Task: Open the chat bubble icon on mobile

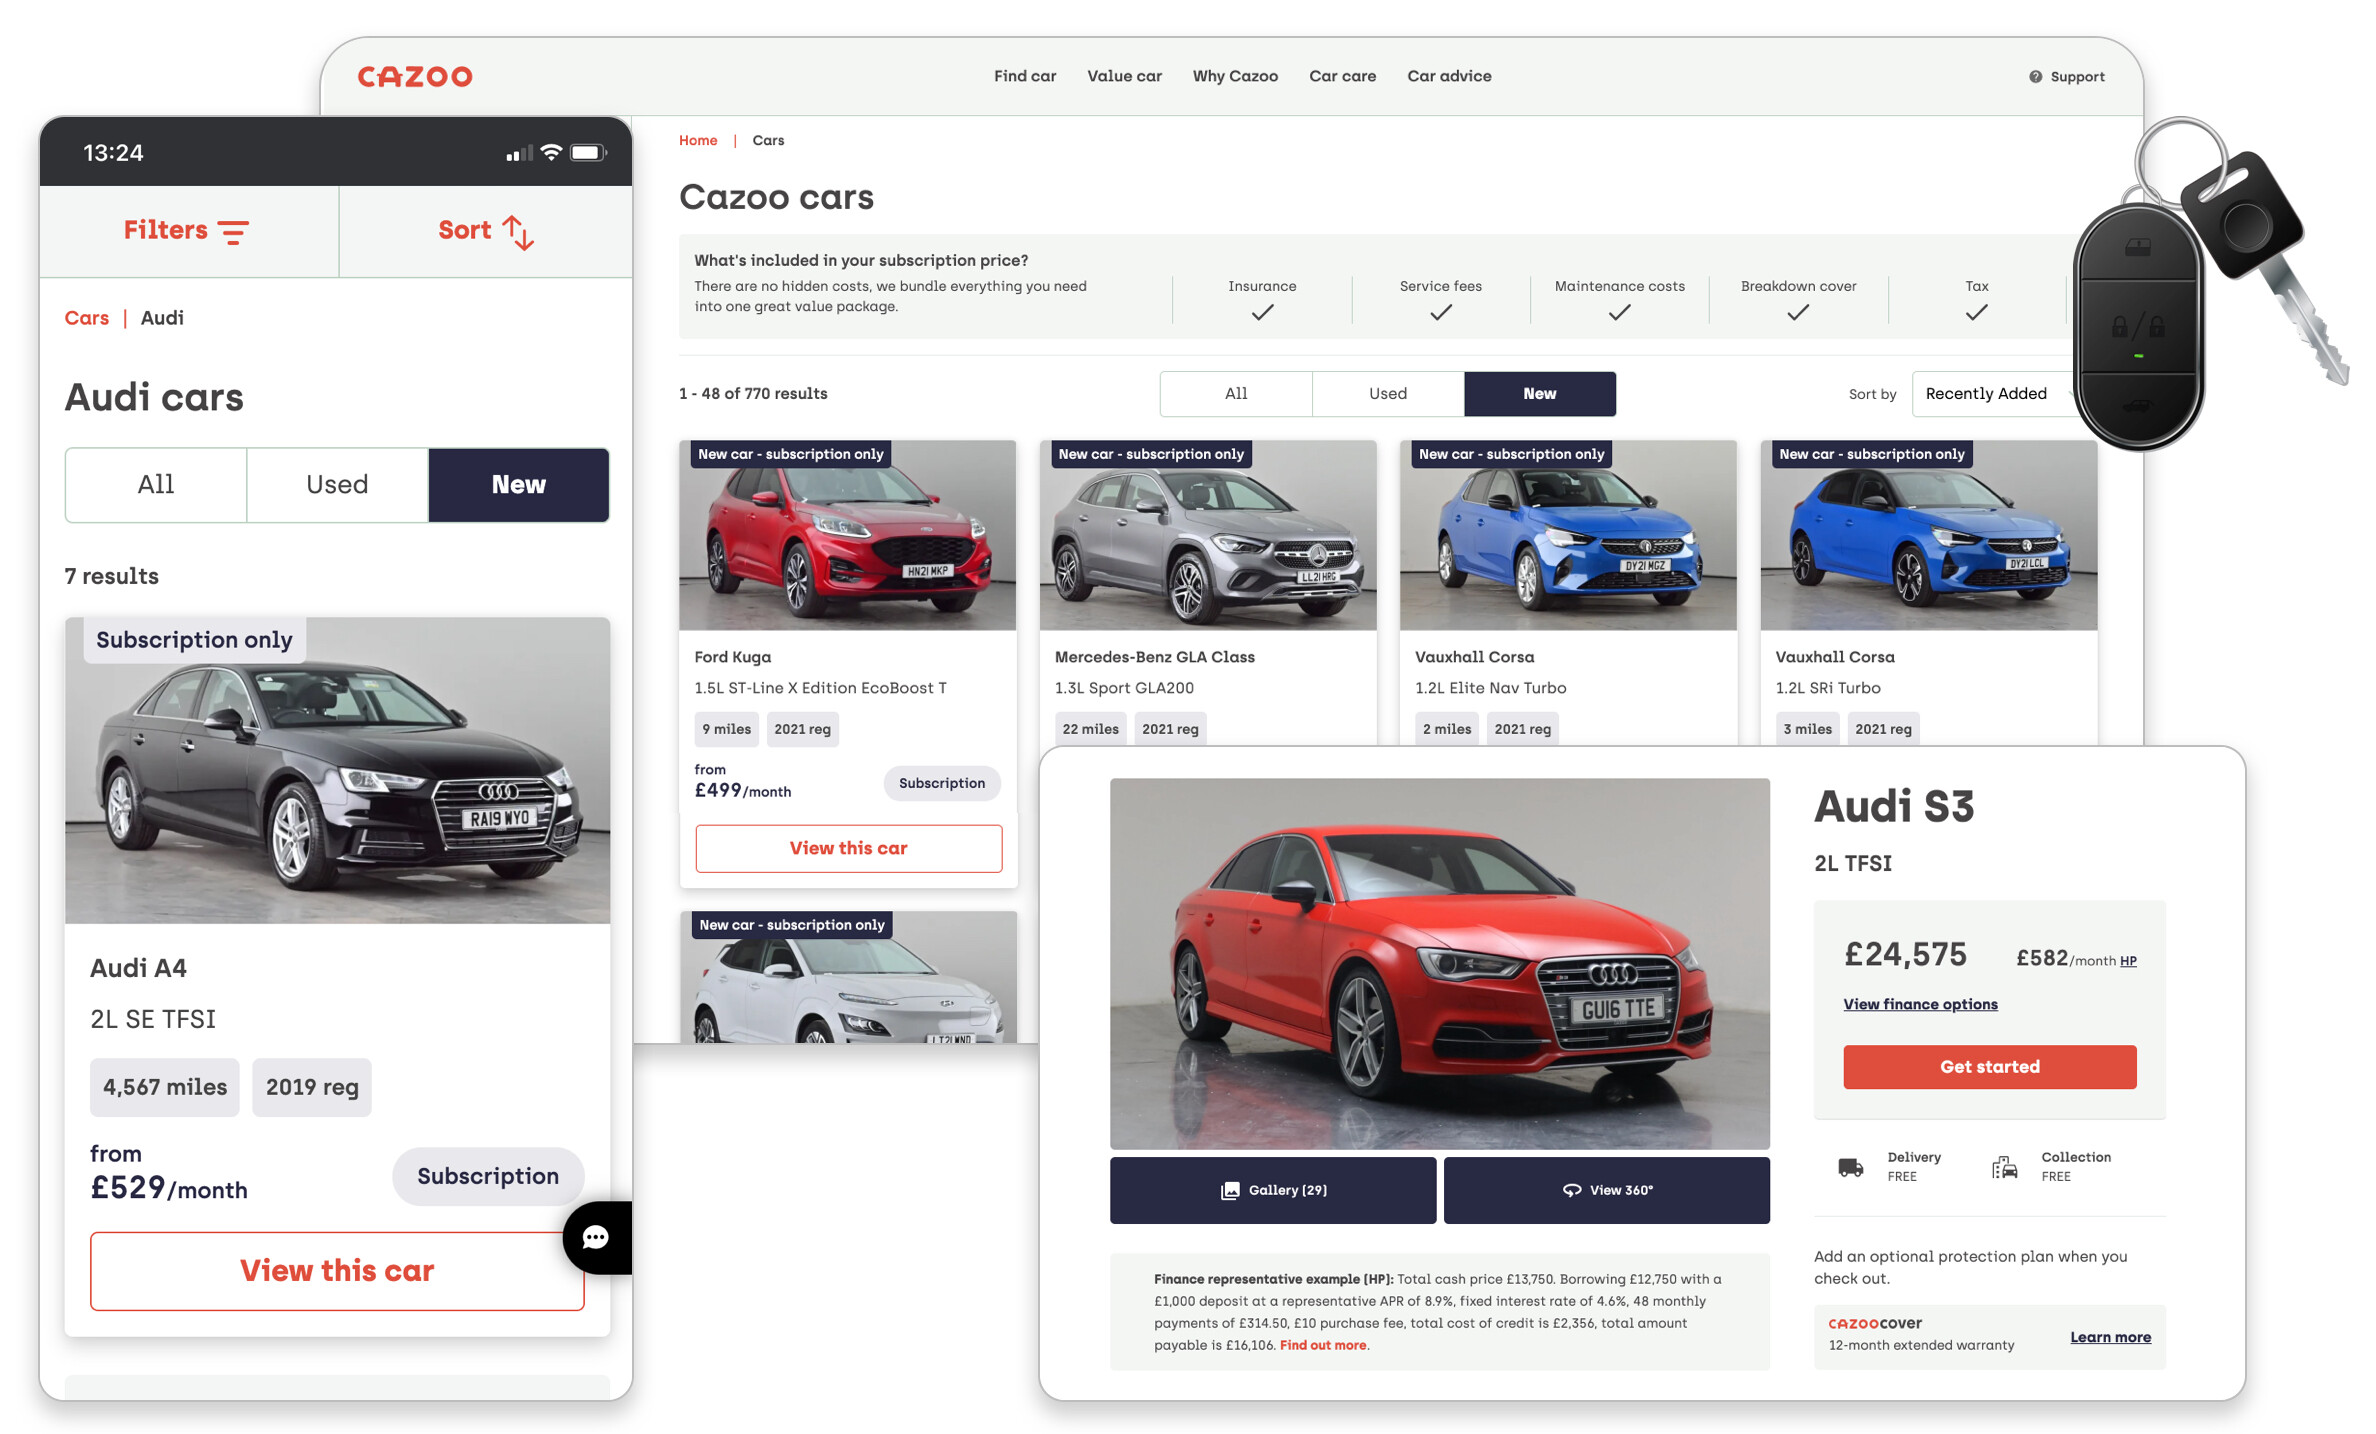Action: pos(596,1238)
